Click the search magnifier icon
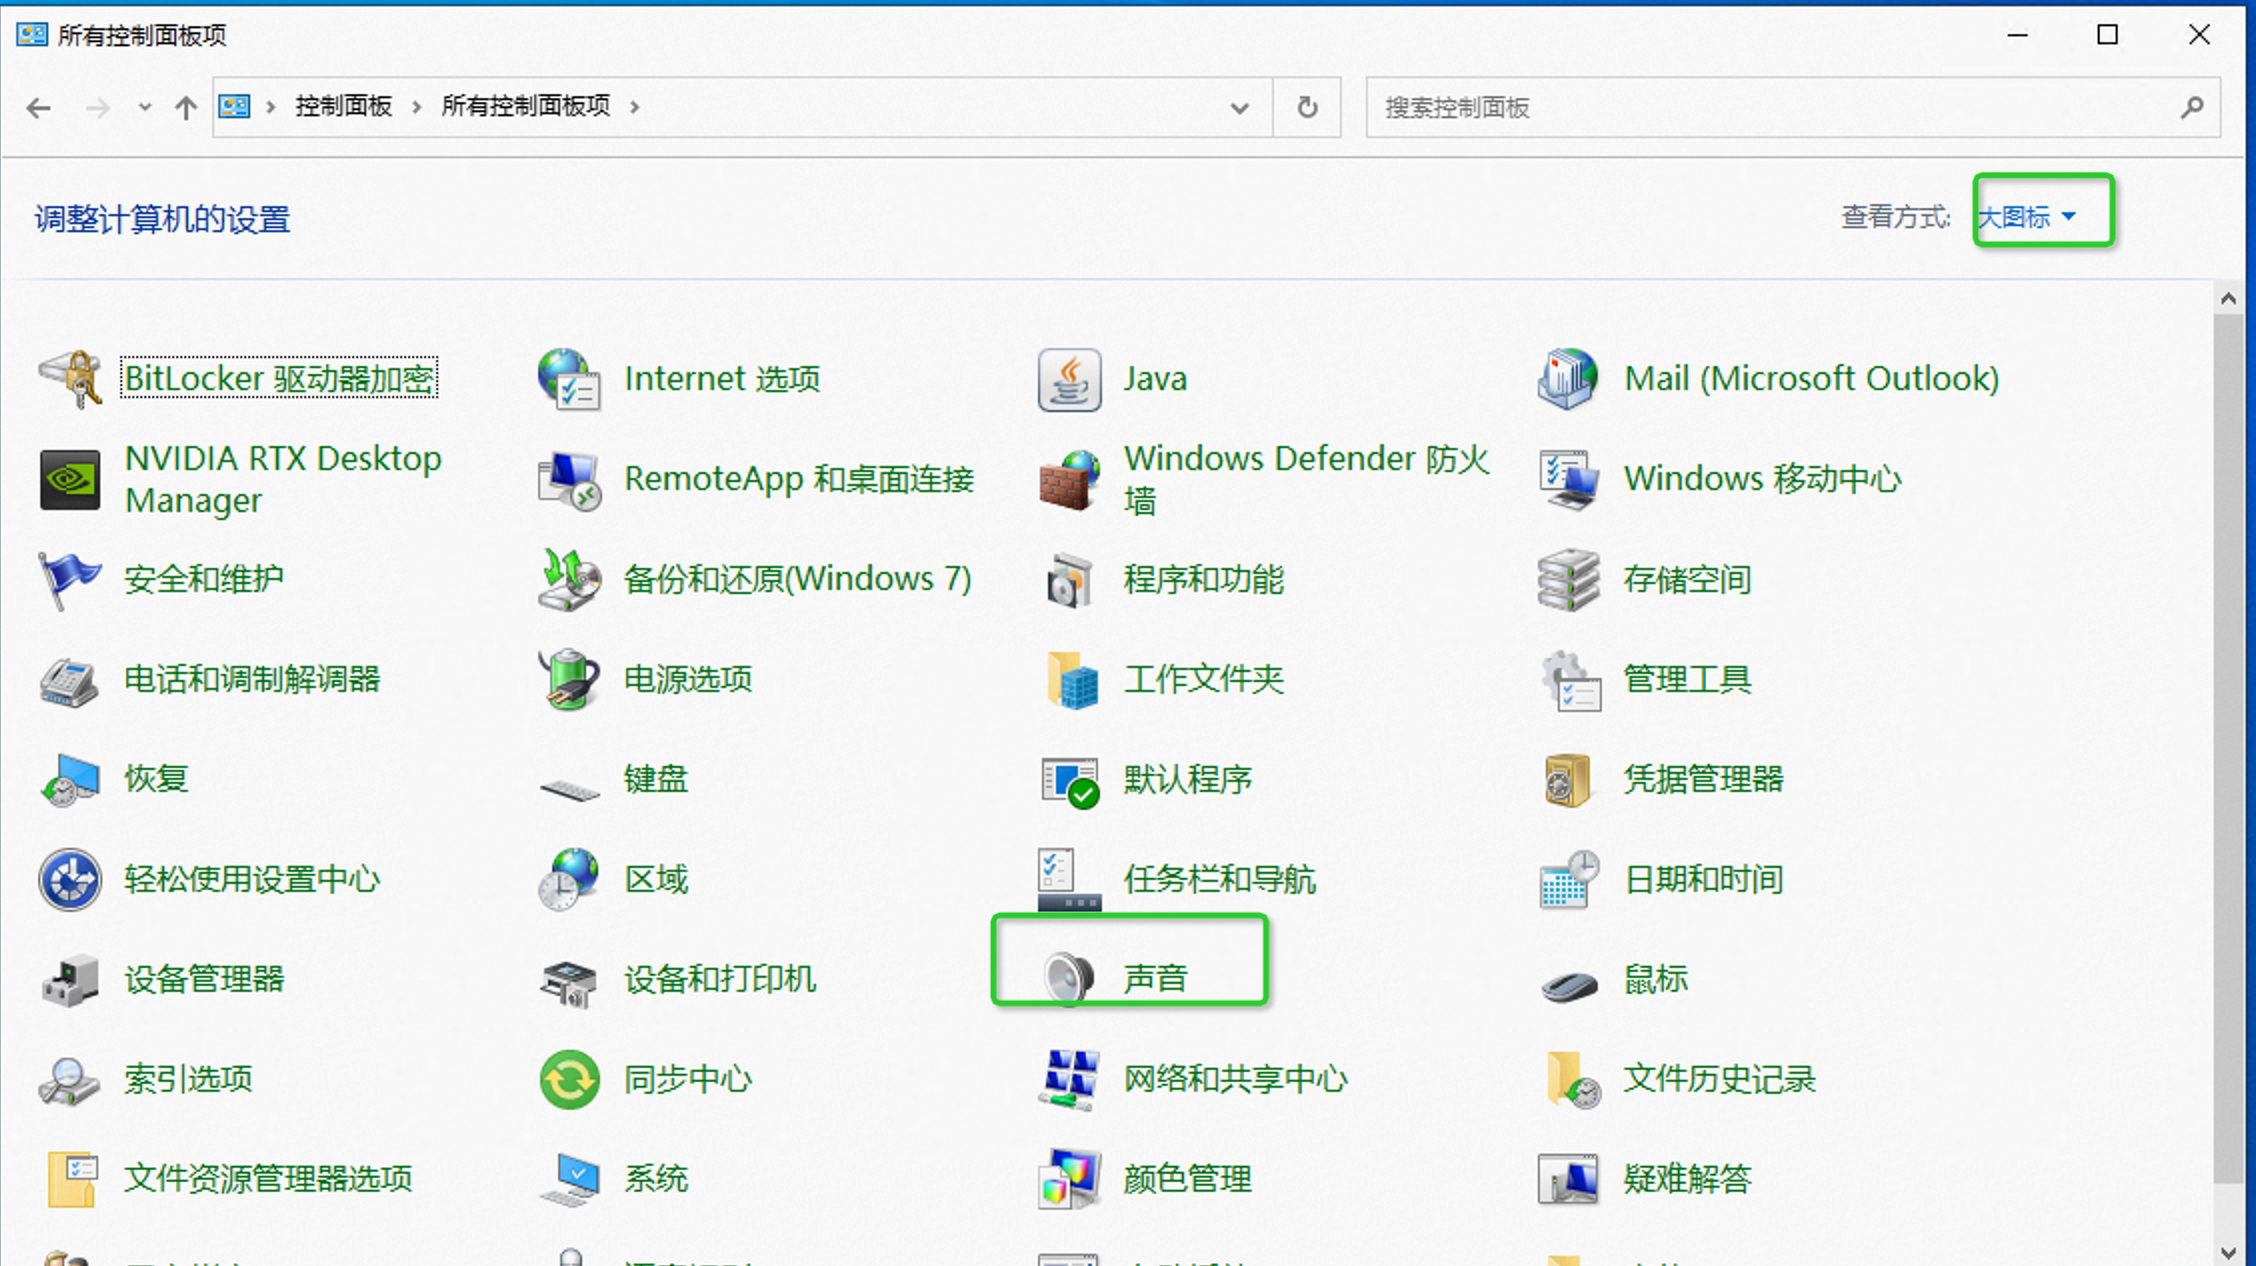The width and height of the screenshot is (2256, 1266). pos(2192,107)
